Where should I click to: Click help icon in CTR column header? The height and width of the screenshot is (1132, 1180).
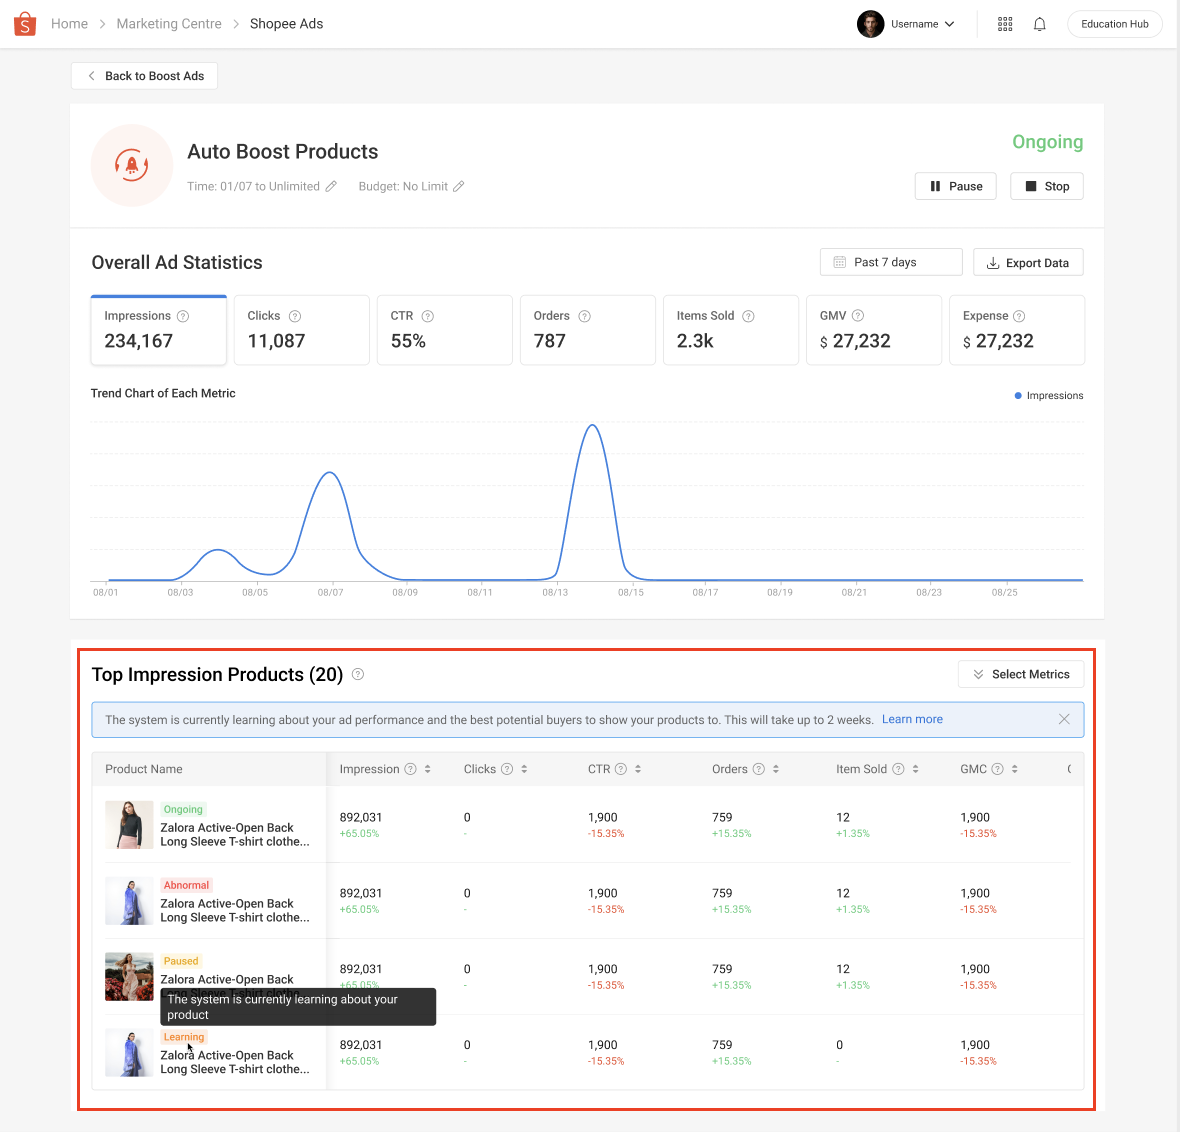coord(621,769)
